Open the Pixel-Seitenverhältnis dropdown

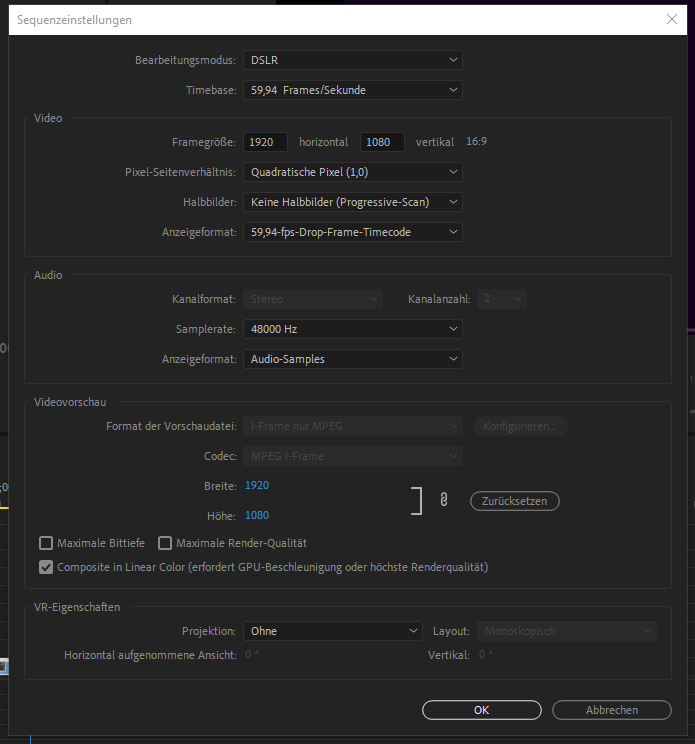pos(352,172)
